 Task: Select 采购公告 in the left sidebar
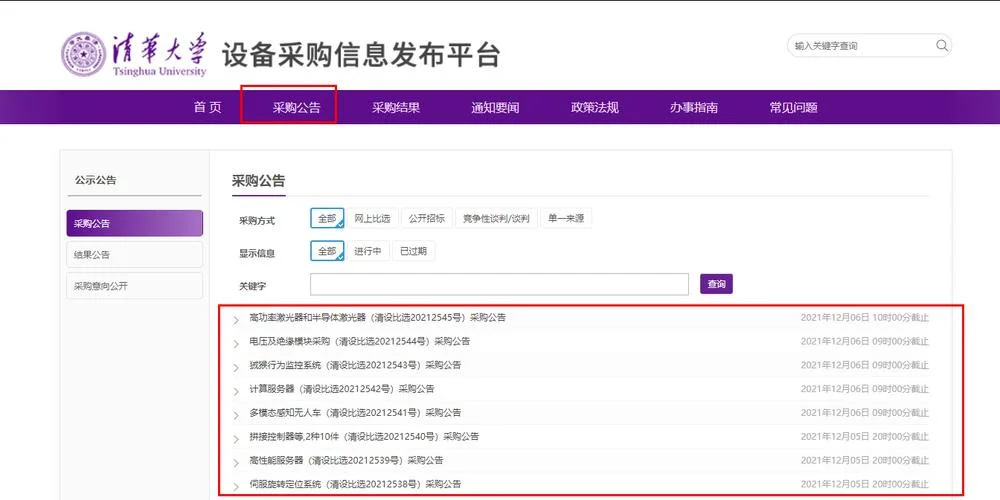click(x=135, y=223)
